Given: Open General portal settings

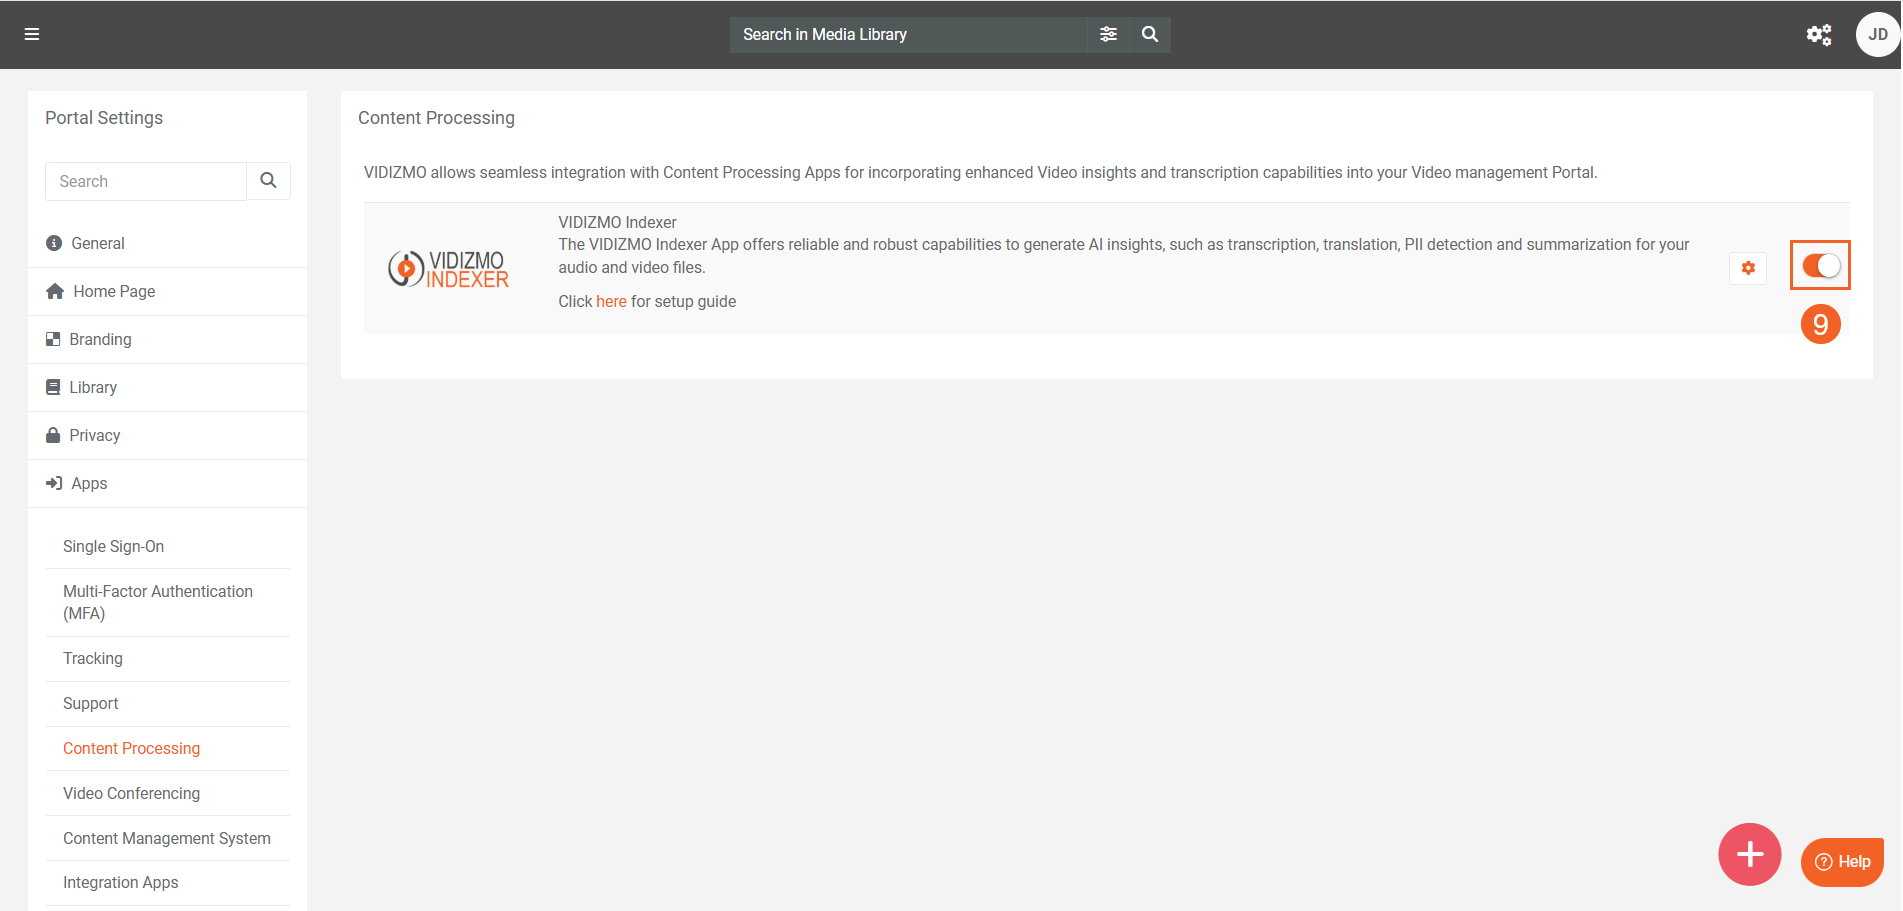Looking at the screenshot, I should pos(97,244).
